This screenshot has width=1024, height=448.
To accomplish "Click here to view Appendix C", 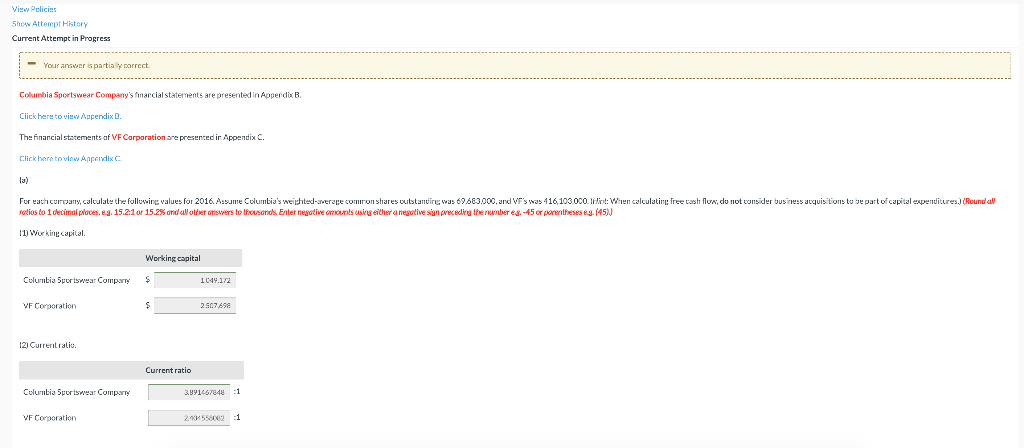I will click(x=71, y=158).
